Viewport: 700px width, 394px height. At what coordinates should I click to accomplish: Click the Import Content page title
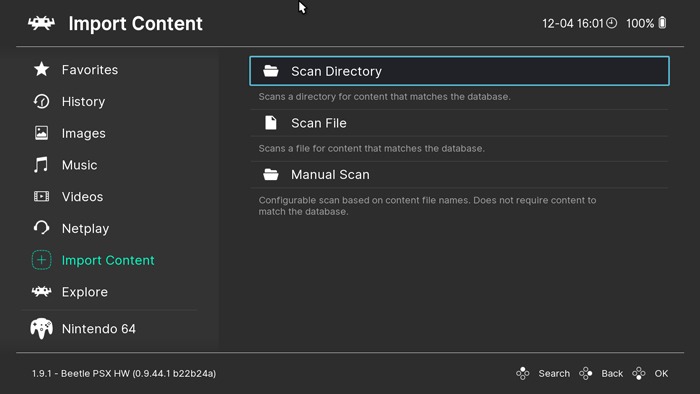[x=135, y=23]
